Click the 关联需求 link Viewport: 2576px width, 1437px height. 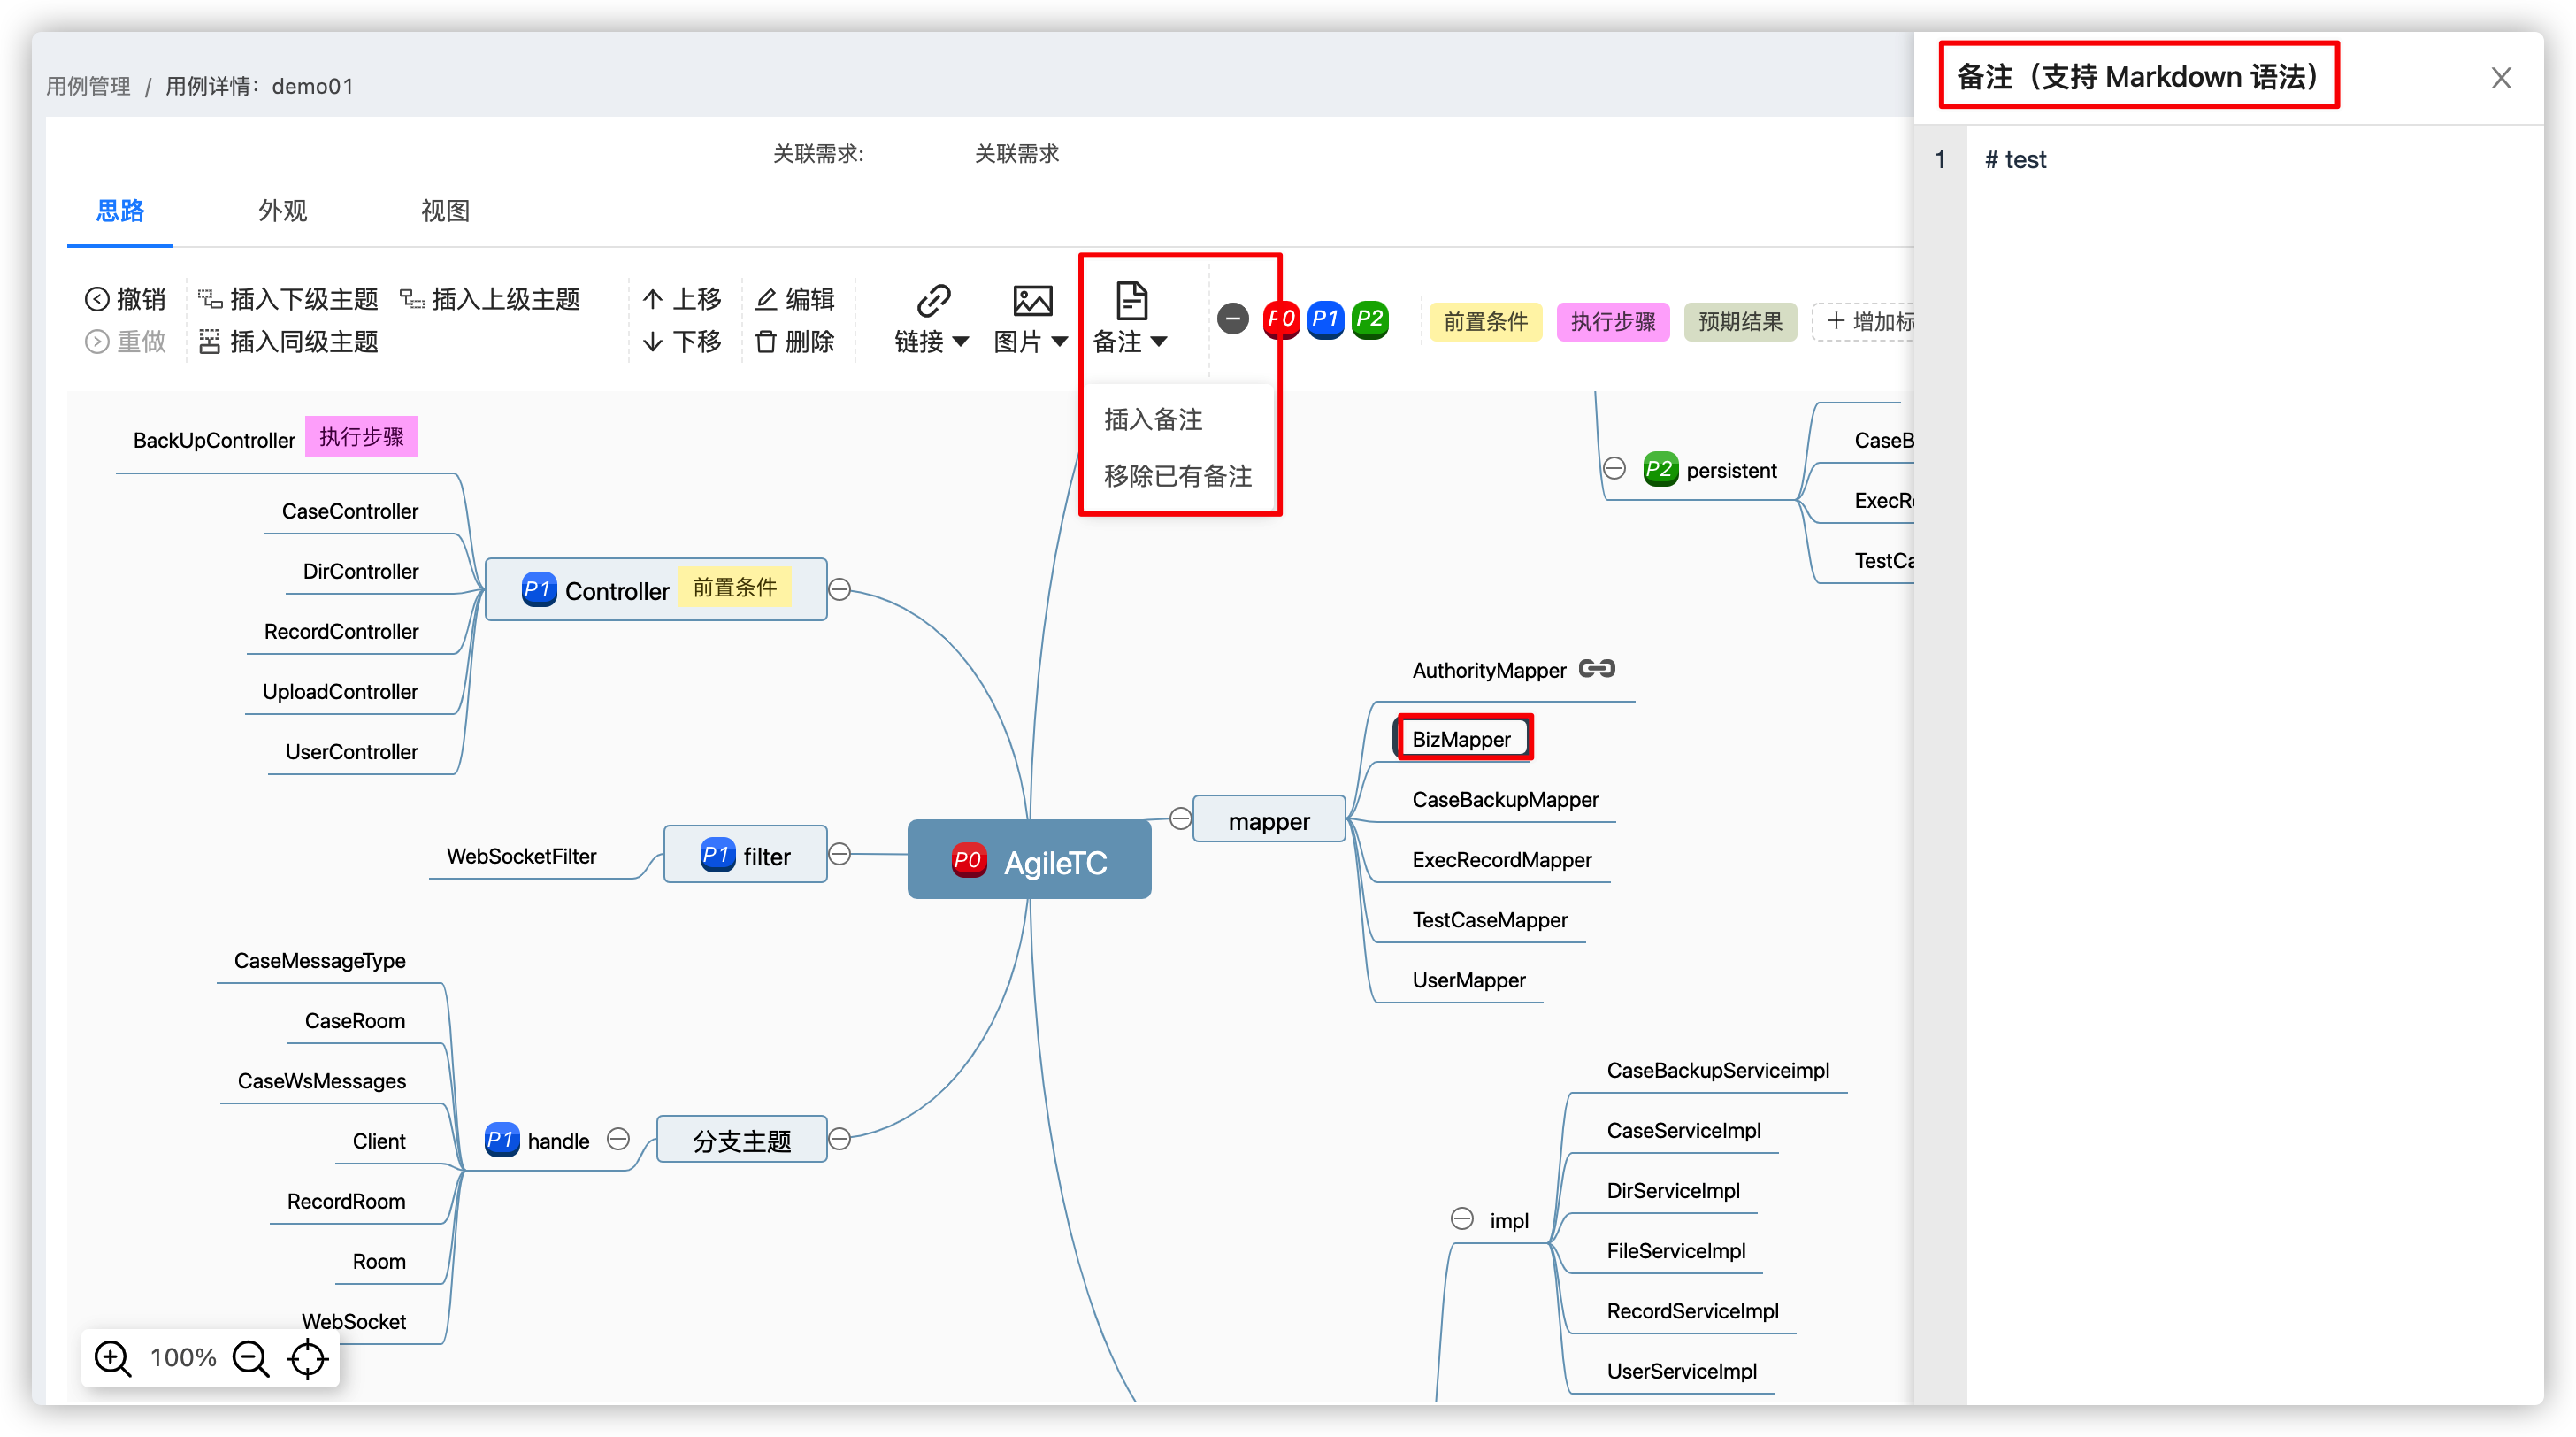coord(1017,153)
